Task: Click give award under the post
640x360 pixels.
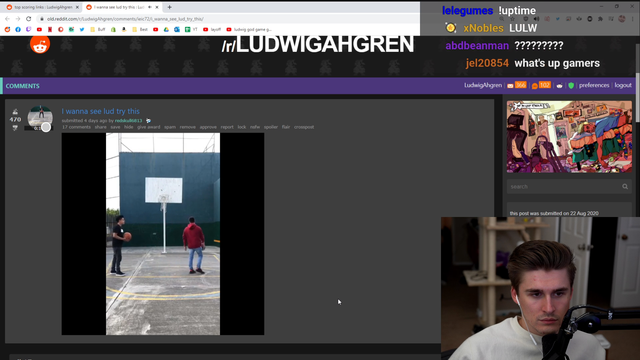Action: tap(149, 127)
